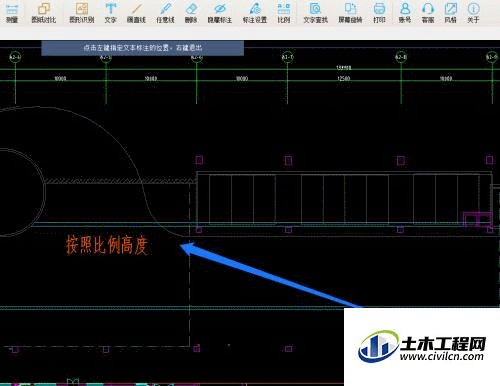Click the 打印 print icon
This screenshot has width=500, height=386.
(x=379, y=13)
